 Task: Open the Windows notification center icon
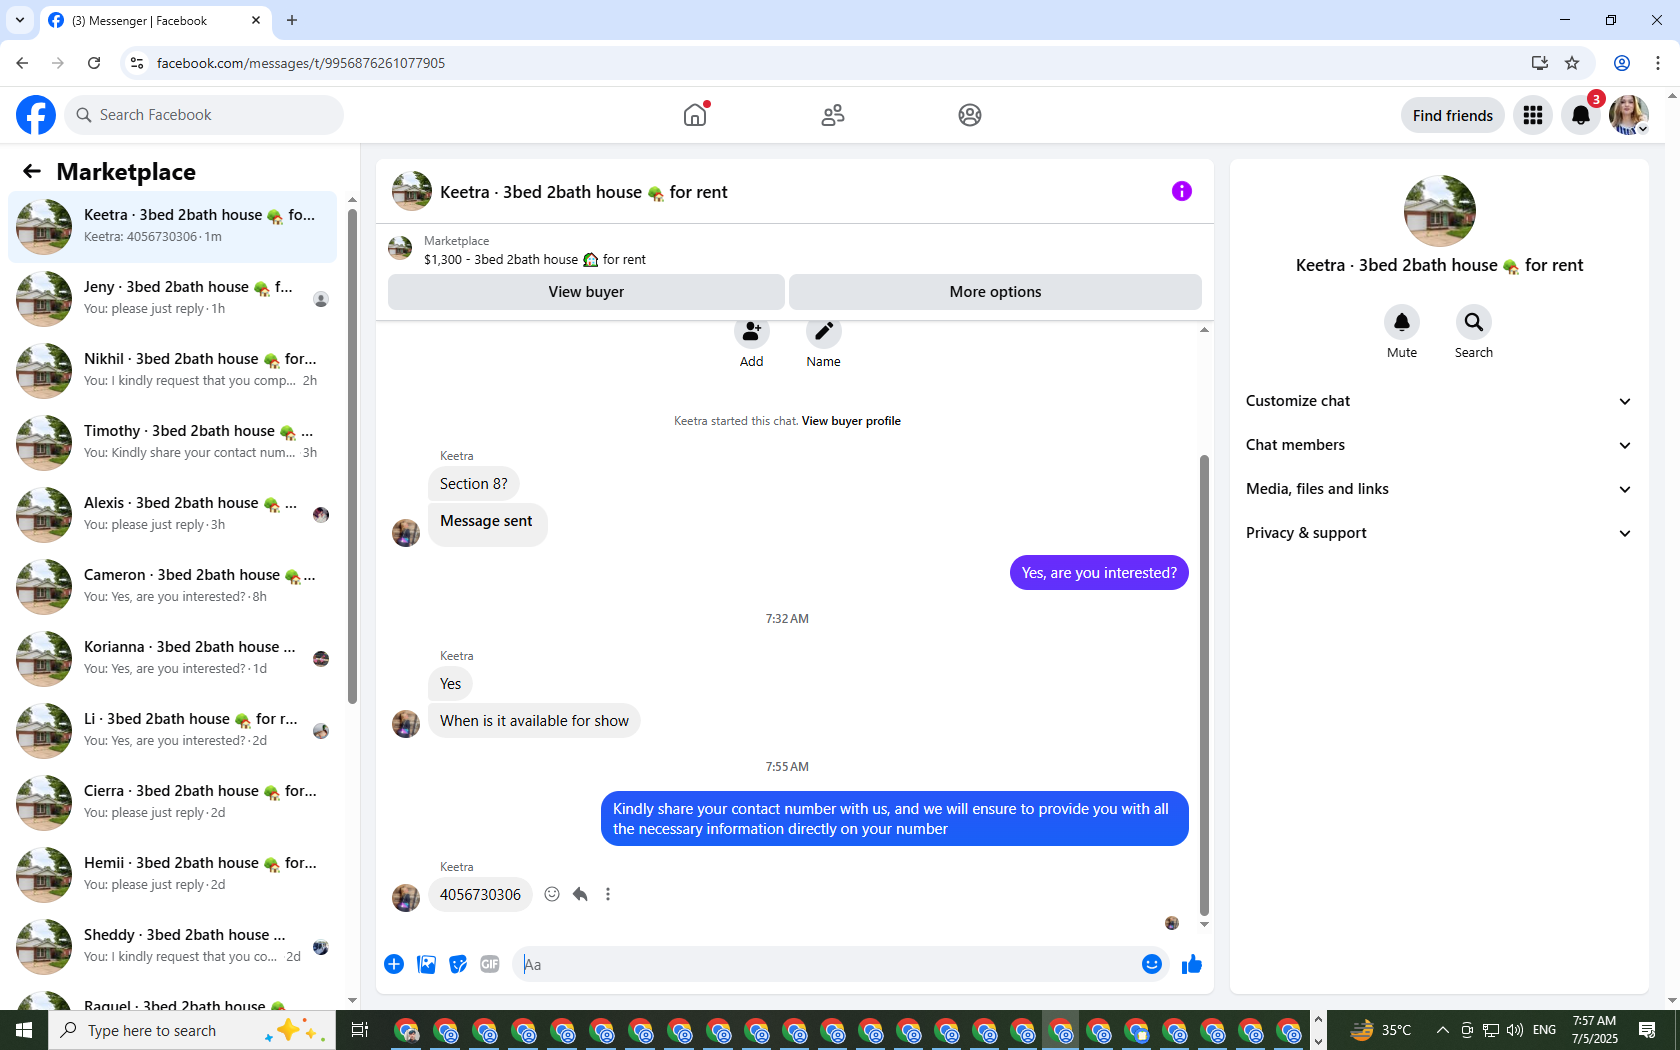(1647, 1030)
